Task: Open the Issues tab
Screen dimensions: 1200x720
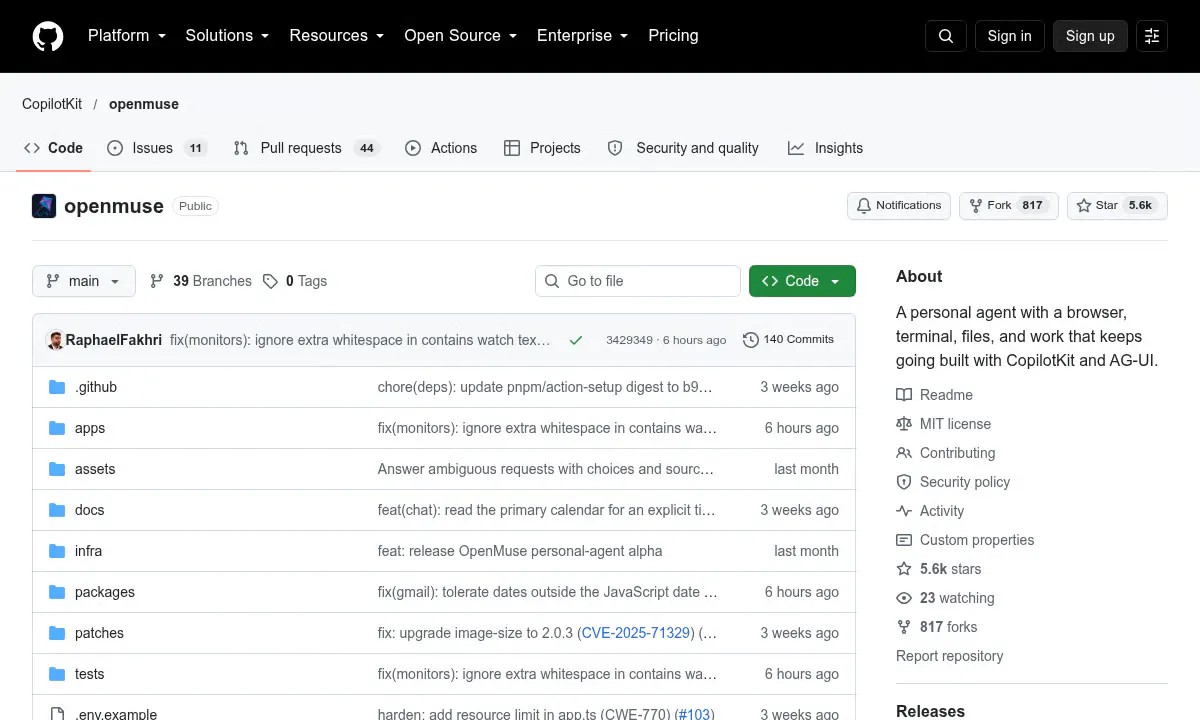Action: pyautogui.click(x=156, y=148)
